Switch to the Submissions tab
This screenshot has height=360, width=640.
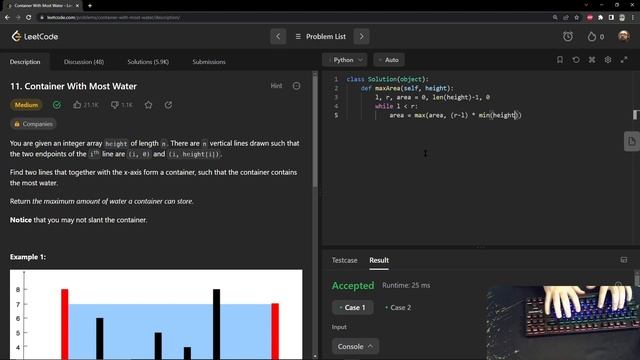click(209, 62)
